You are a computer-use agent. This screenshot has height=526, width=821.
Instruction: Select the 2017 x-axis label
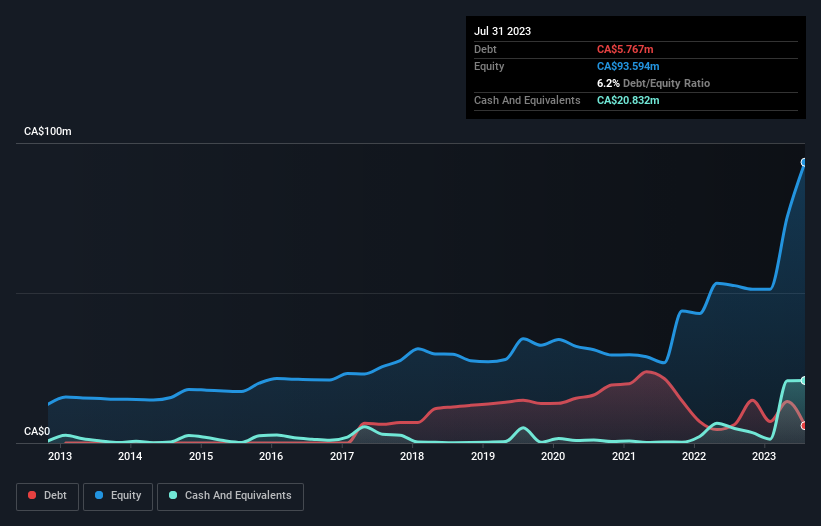point(342,456)
